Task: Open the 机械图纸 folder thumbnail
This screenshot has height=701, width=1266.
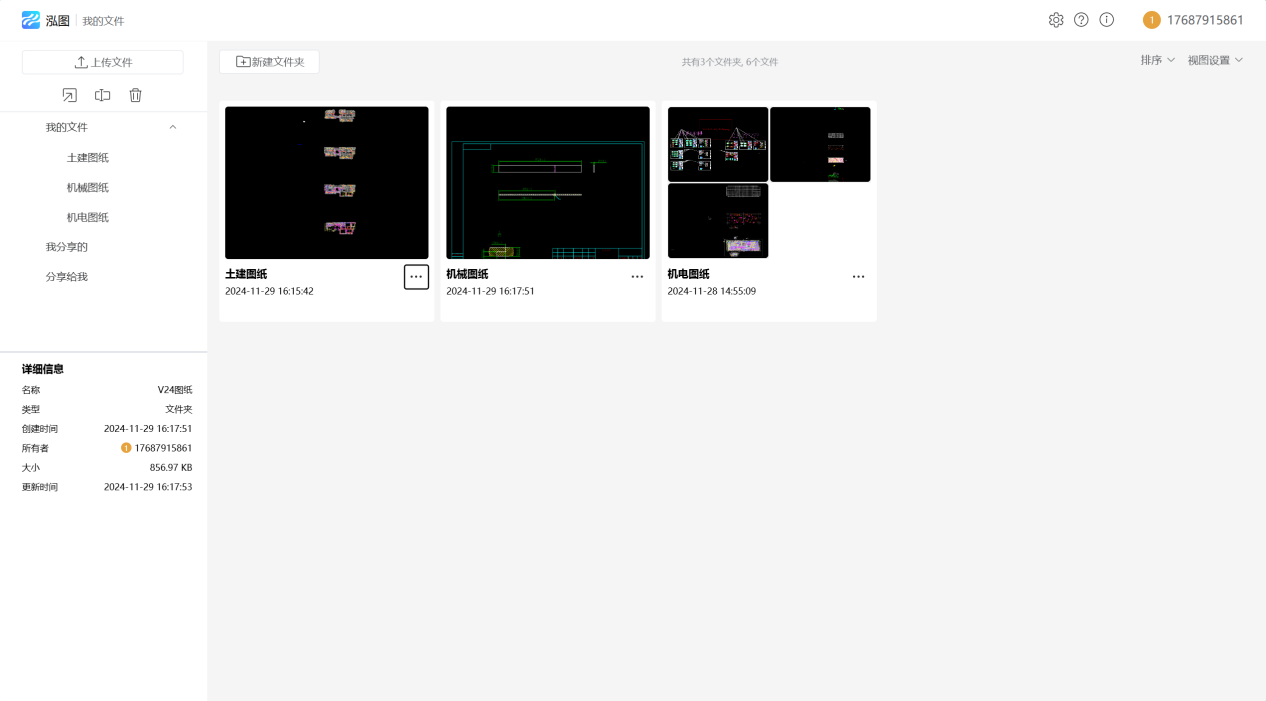Action: click(548, 183)
